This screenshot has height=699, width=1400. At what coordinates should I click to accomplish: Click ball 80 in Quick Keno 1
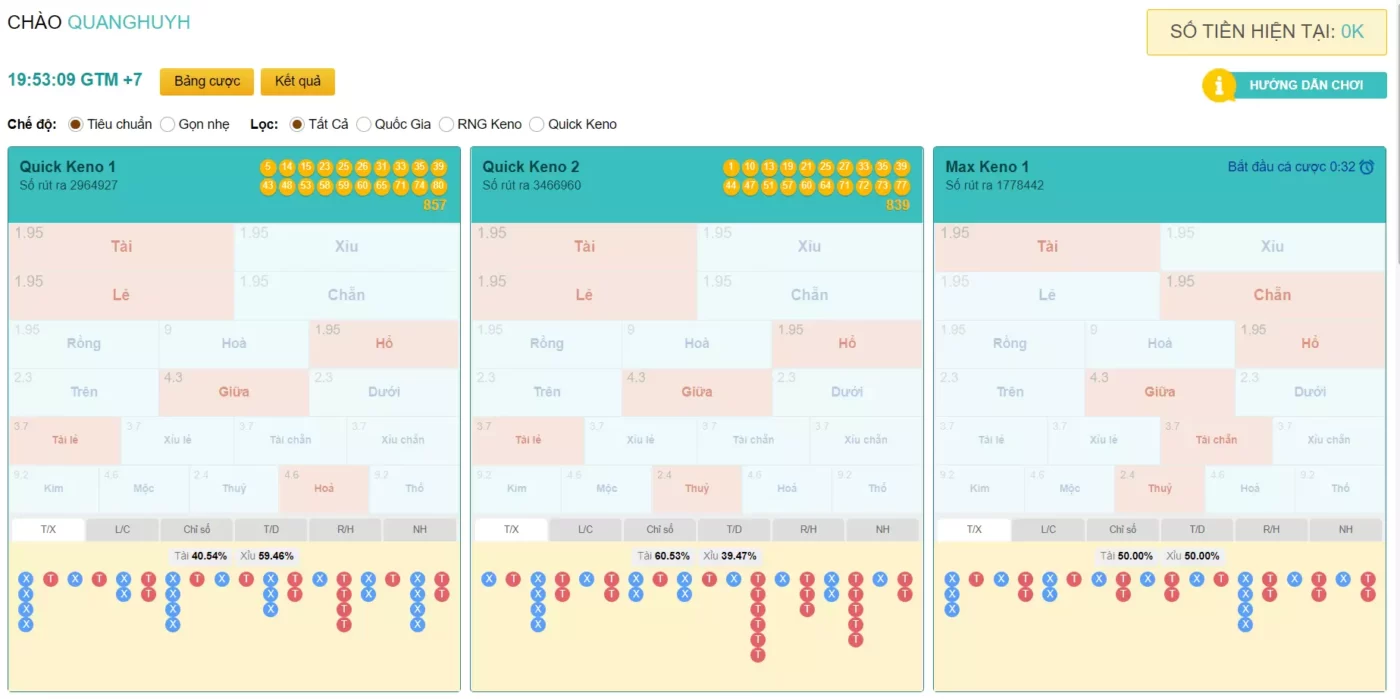click(x=439, y=186)
